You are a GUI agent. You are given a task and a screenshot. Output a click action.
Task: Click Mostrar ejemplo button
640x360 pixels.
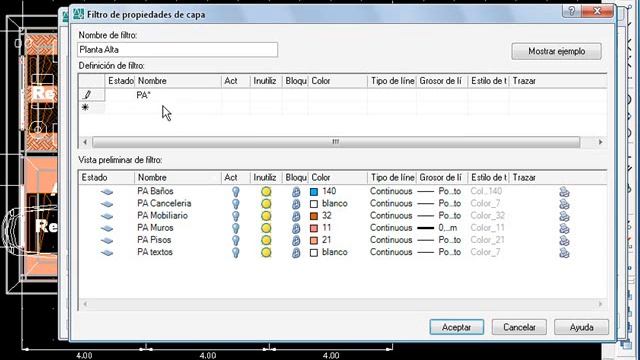[x=557, y=51]
